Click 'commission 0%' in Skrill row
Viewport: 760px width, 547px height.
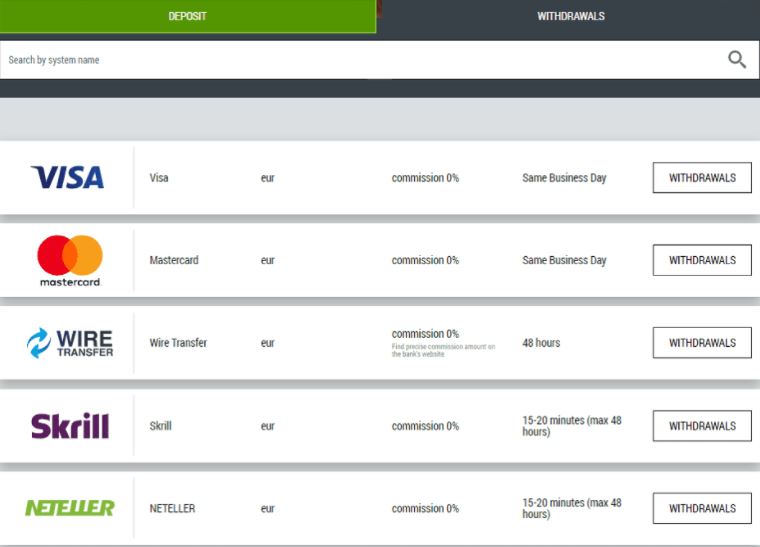[425, 426]
